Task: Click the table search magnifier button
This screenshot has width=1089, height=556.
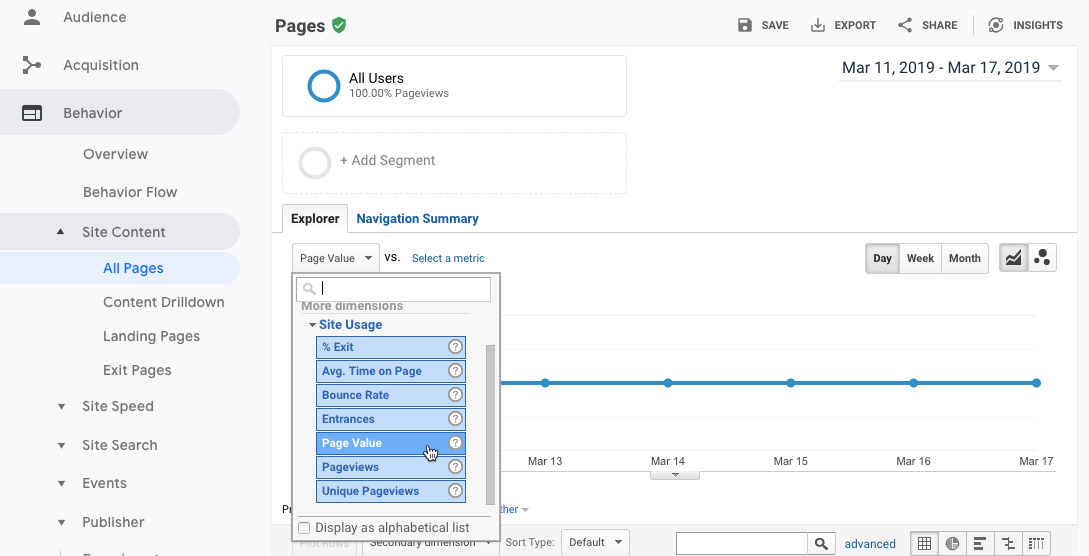Action: pyautogui.click(x=821, y=543)
